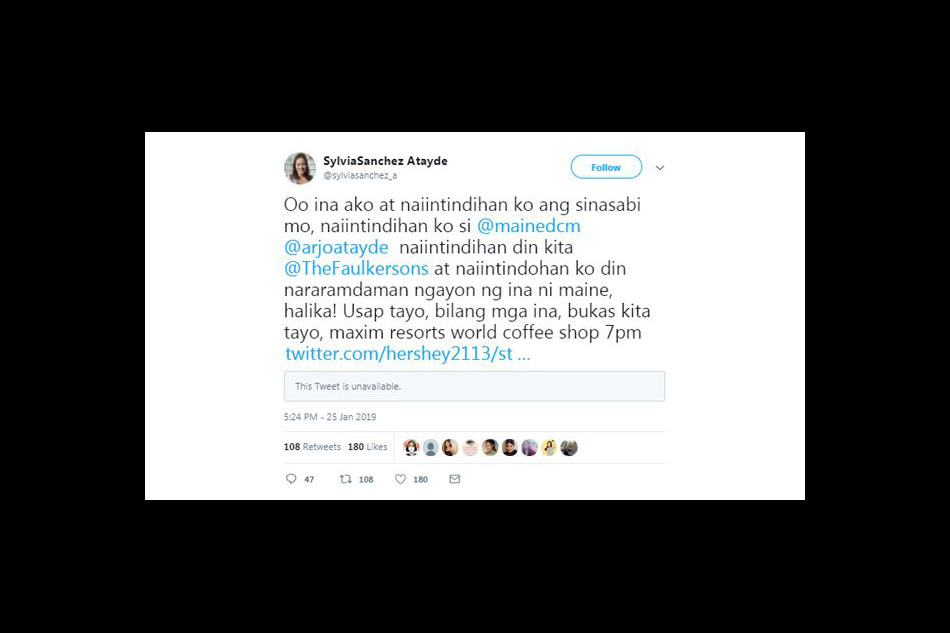Viewport: 950px width, 633px height.
Task: Open the @arjoatayde mention link
Action: pos(336,247)
